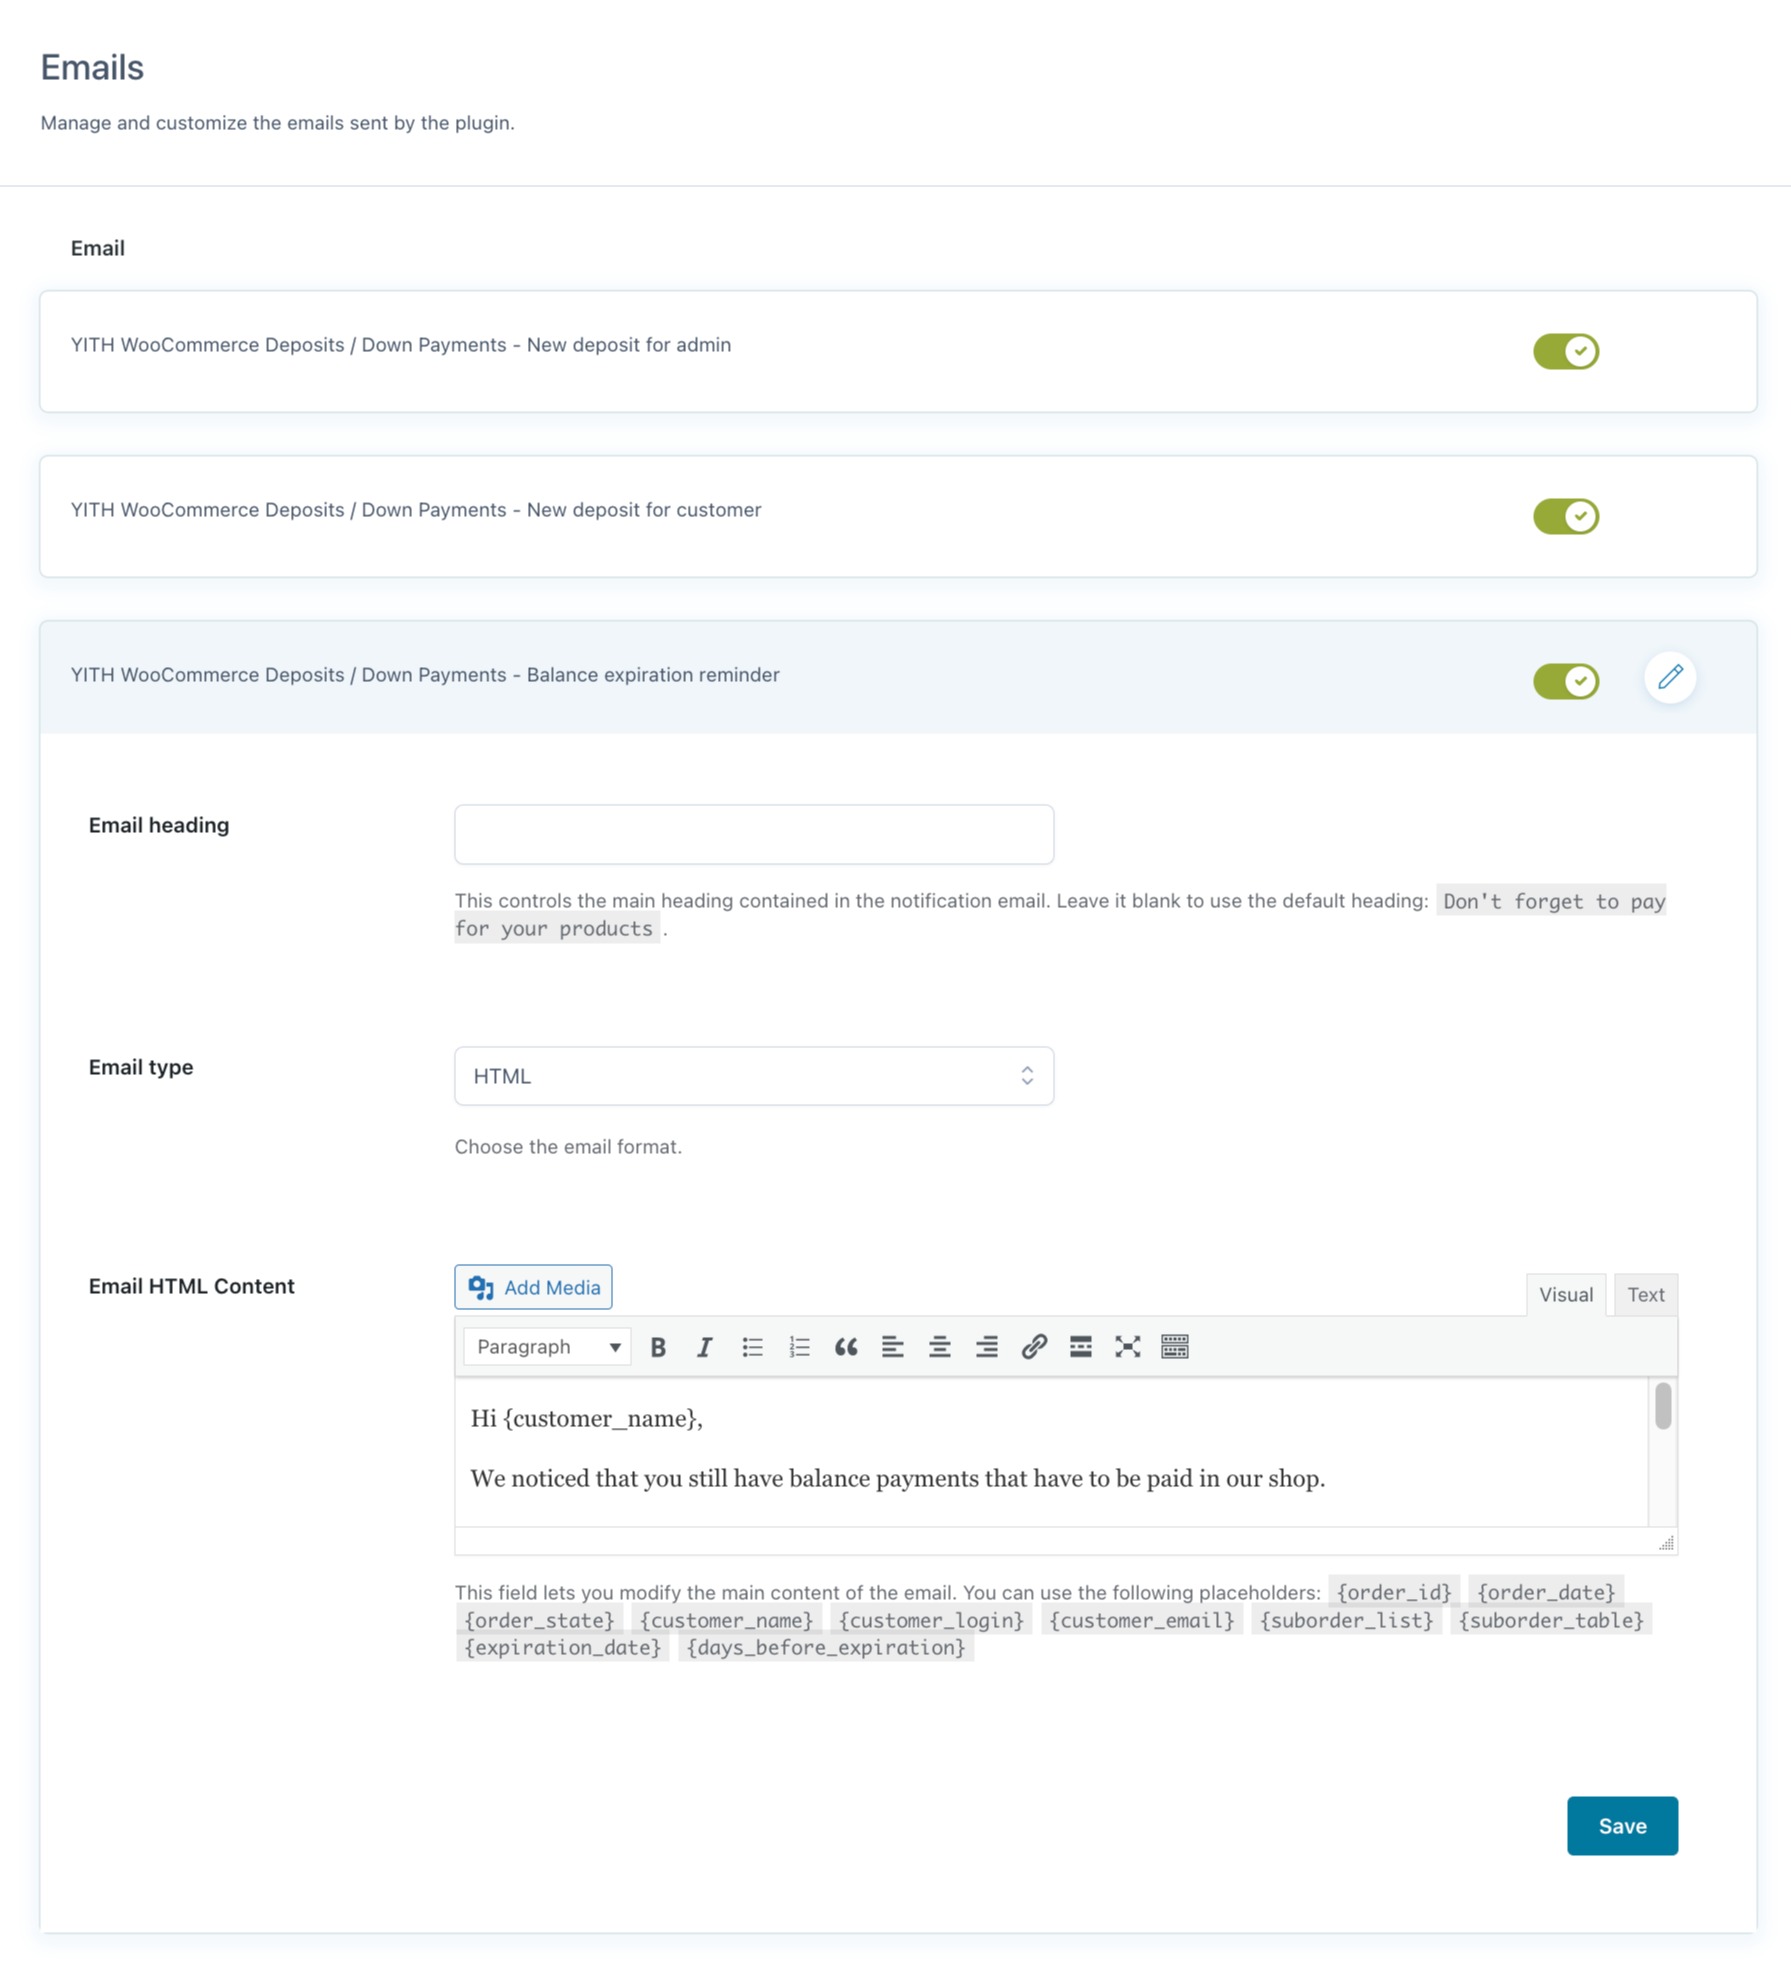Viewport: 1791px width, 1965px height.
Task: Align text to center
Action: pos(940,1347)
